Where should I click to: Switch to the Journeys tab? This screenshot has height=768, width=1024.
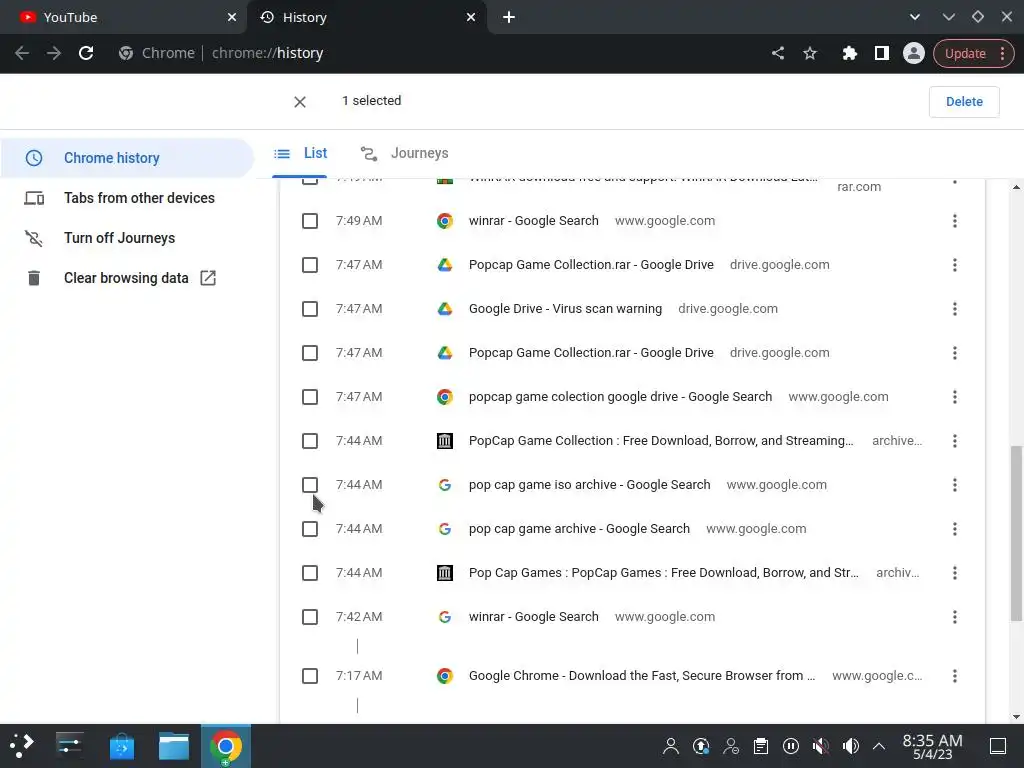click(404, 153)
